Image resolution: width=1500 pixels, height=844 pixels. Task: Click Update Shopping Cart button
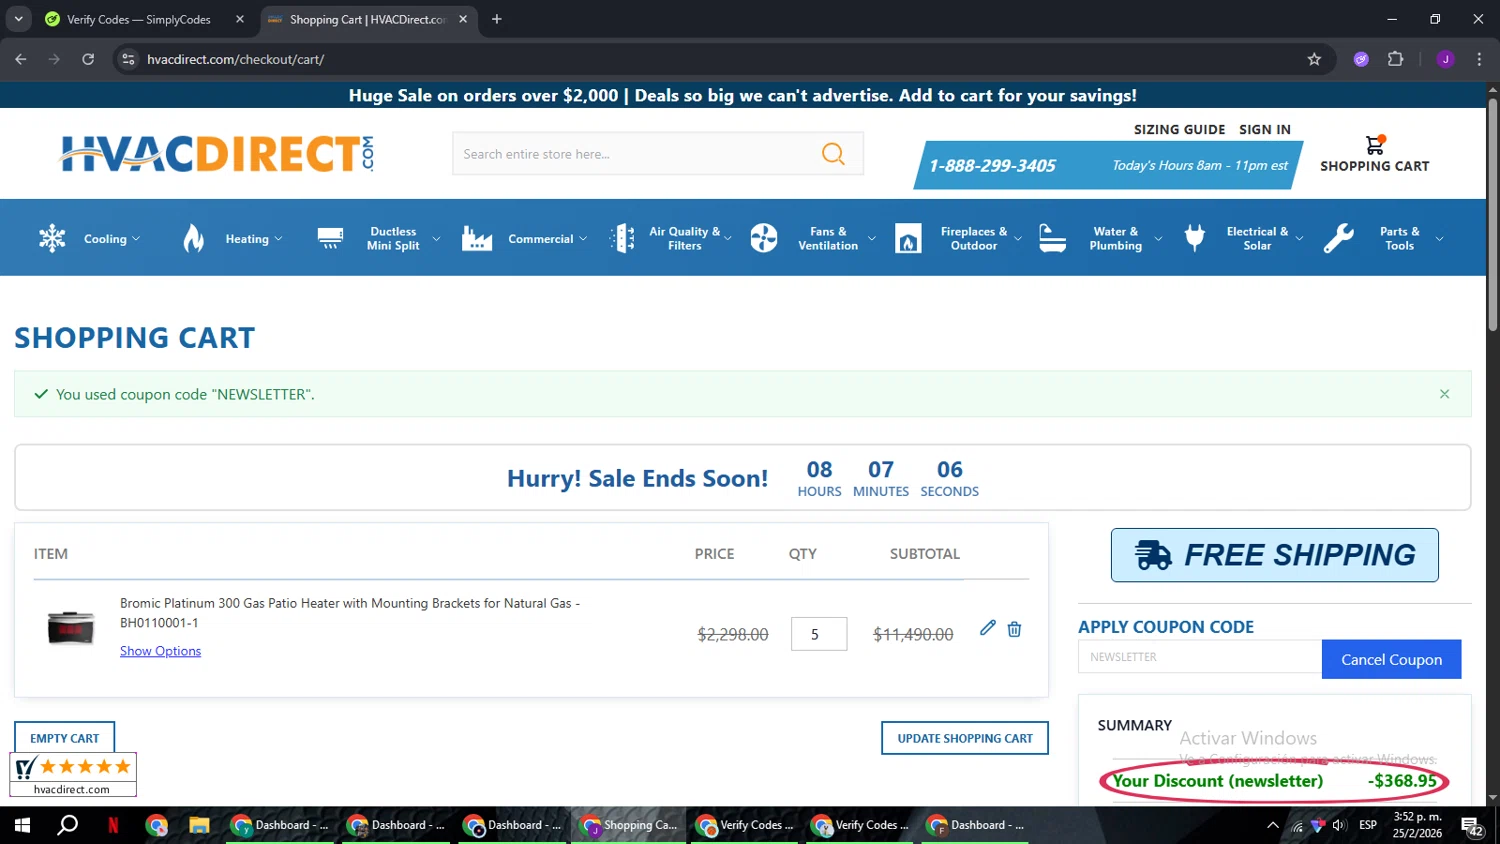[x=965, y=738]
